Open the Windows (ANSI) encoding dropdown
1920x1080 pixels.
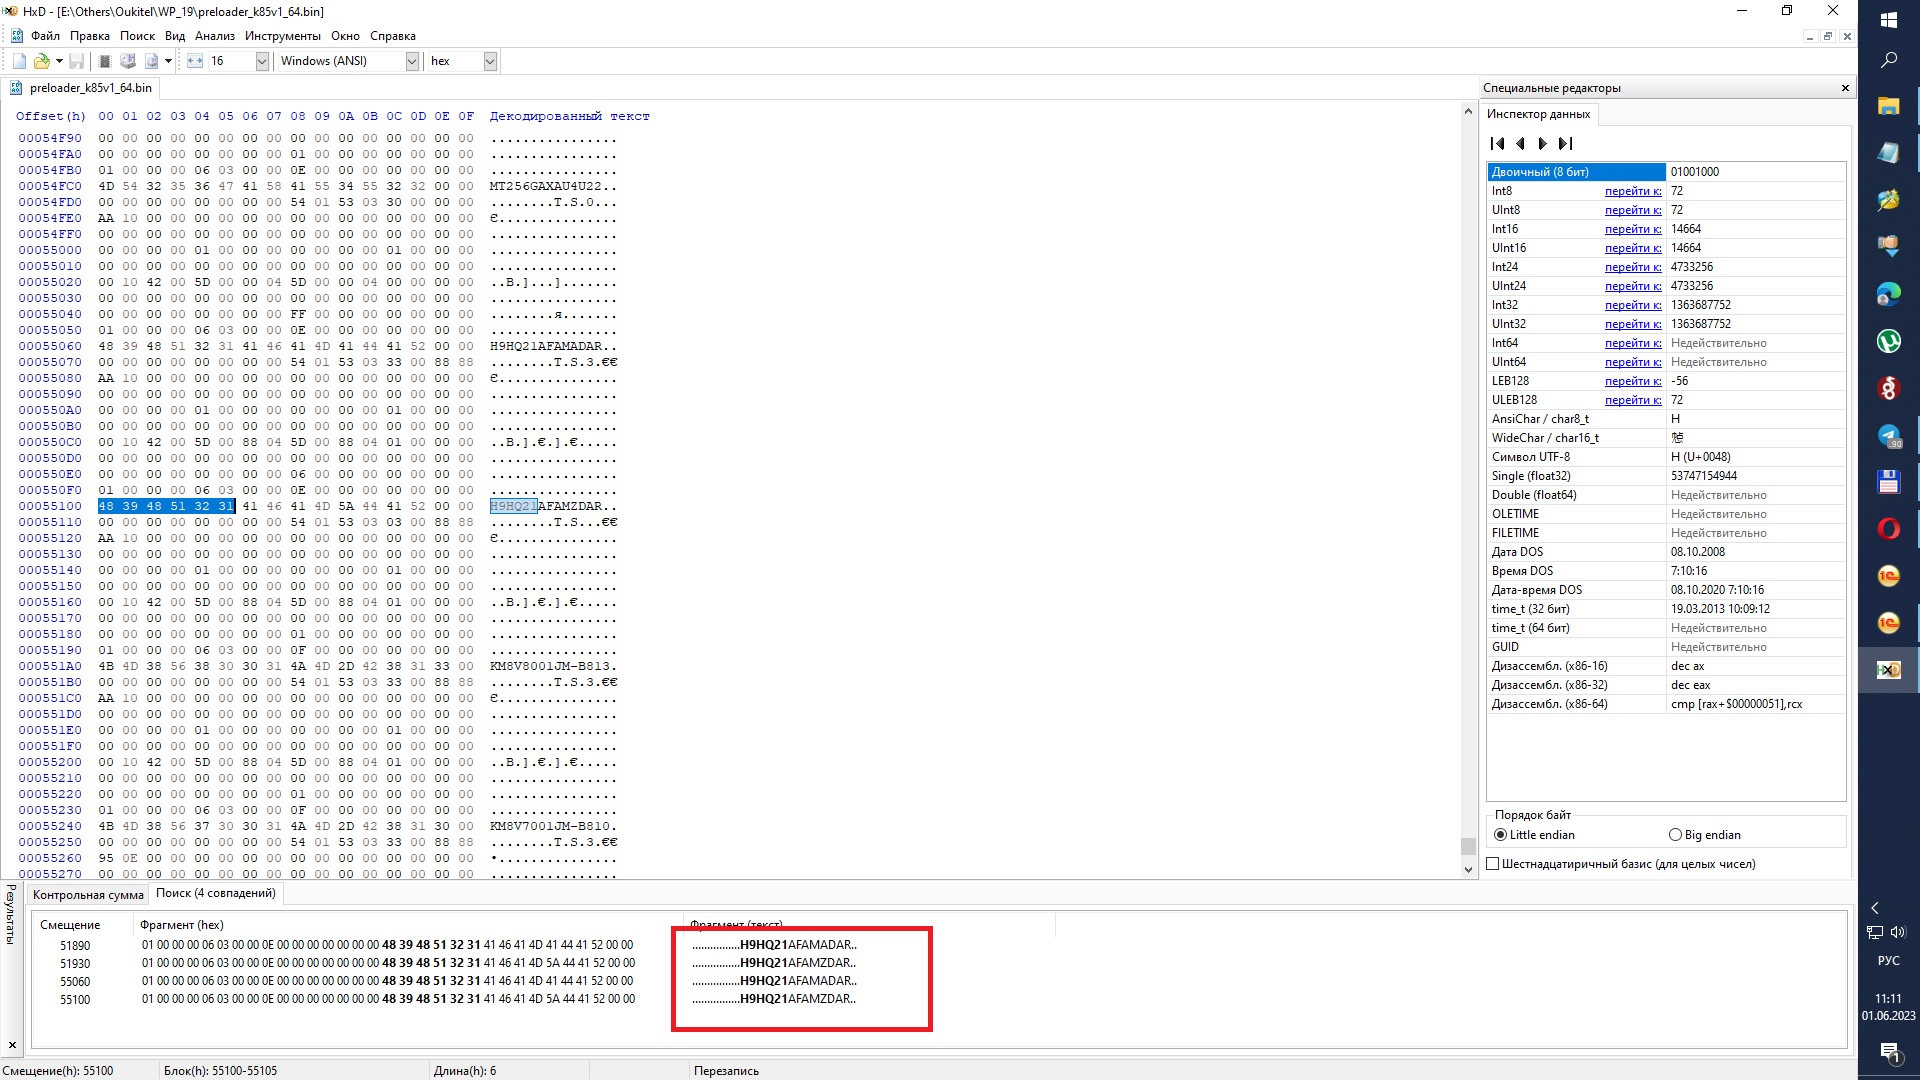(412, 61)
